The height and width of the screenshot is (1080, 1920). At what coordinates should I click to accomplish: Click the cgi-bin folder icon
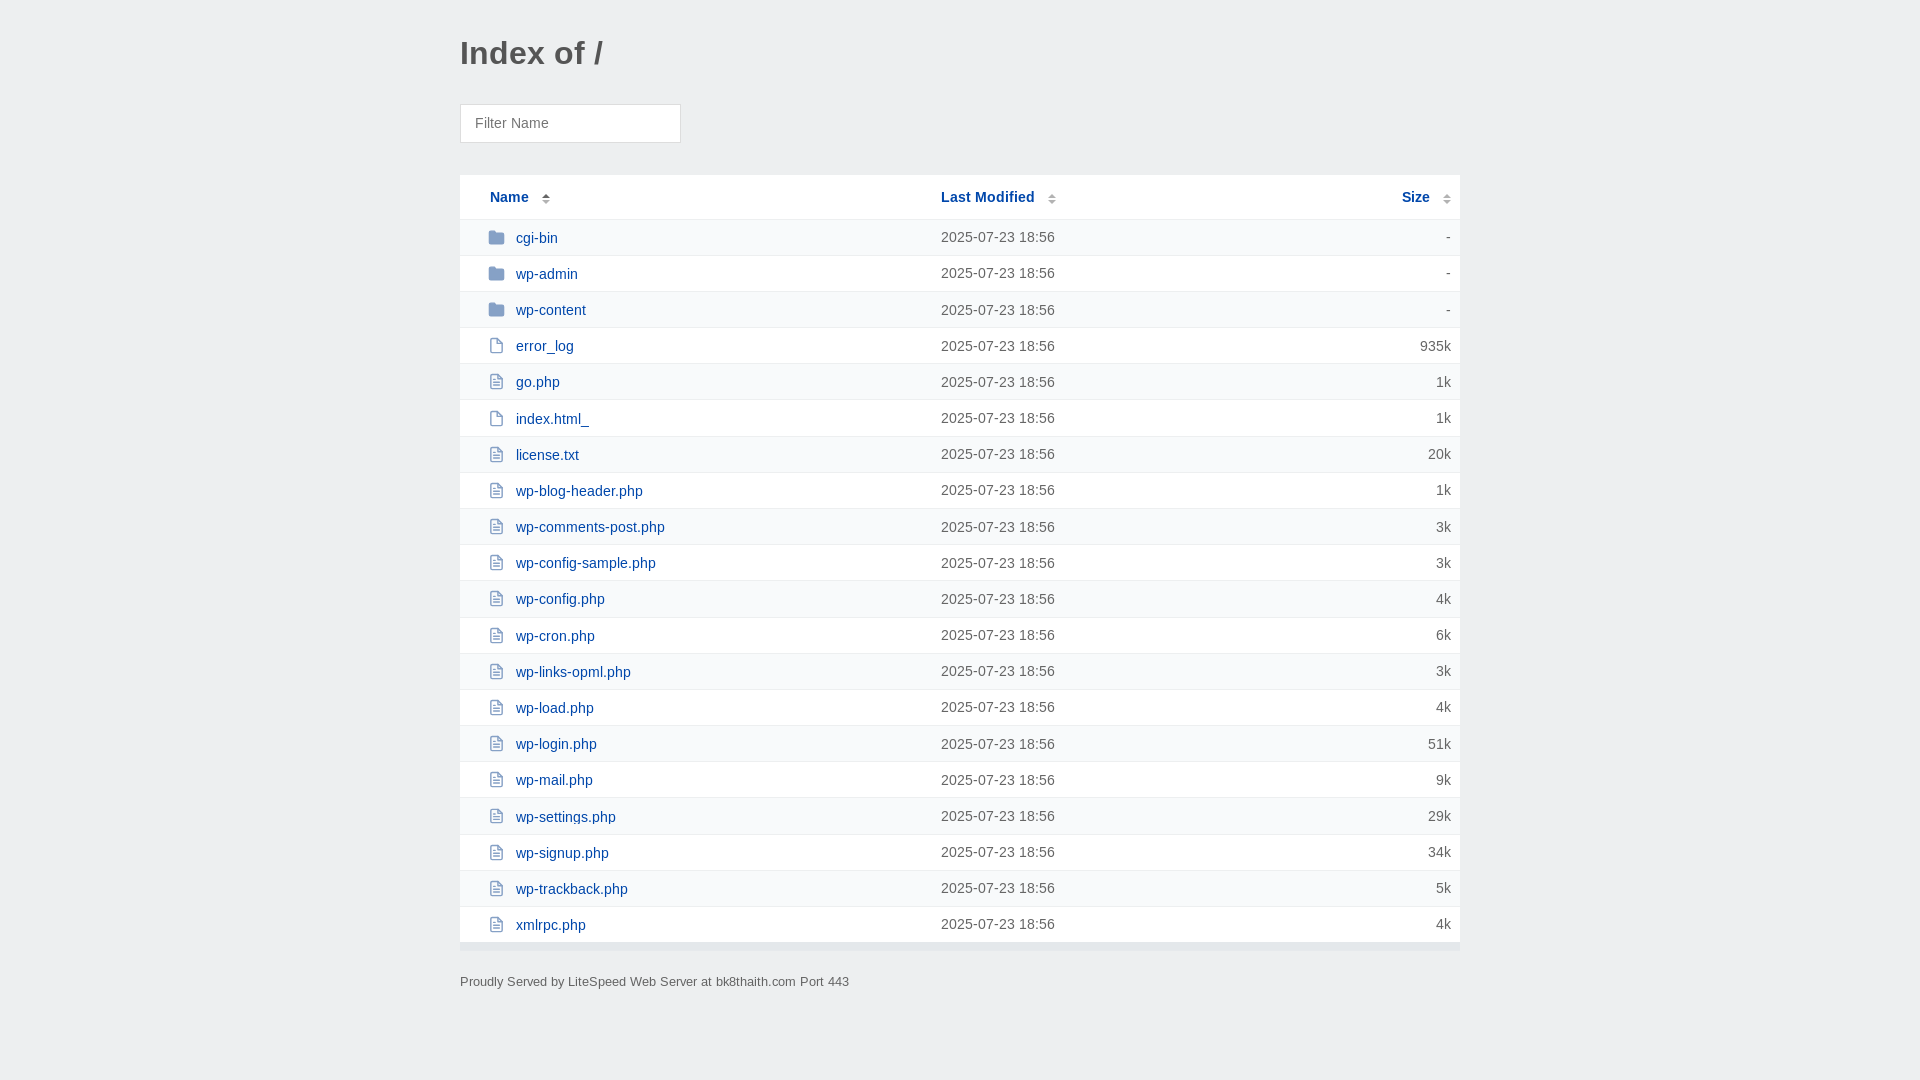point(496,238)
